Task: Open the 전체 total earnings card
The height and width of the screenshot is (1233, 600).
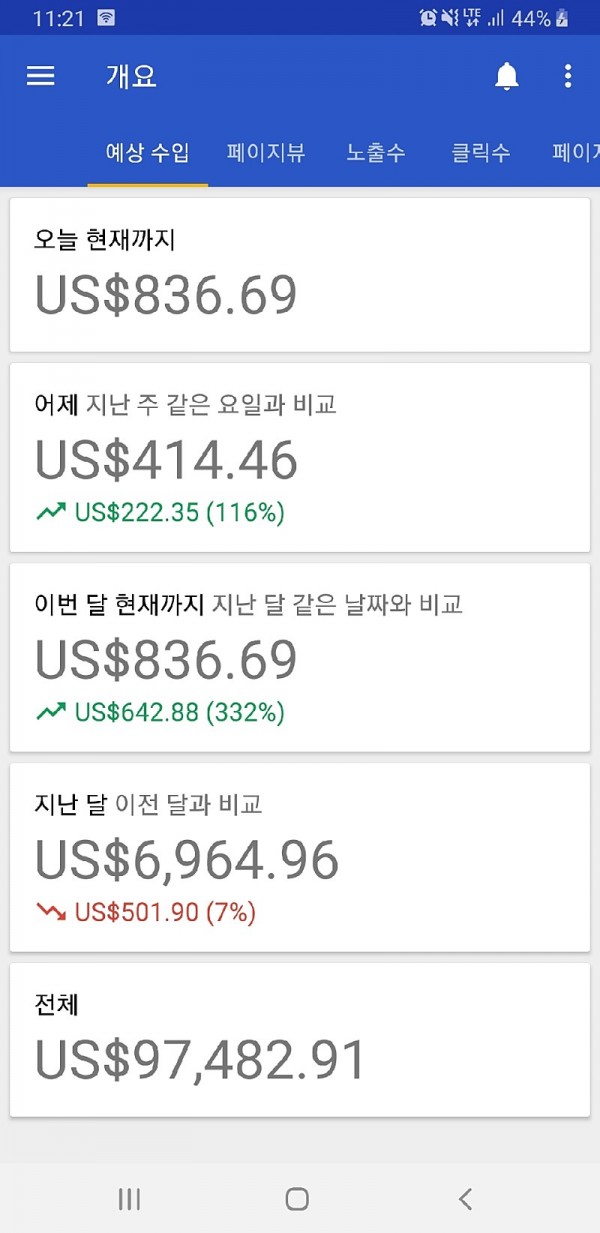Action: pyautogui.click(x=300, y=1040)
